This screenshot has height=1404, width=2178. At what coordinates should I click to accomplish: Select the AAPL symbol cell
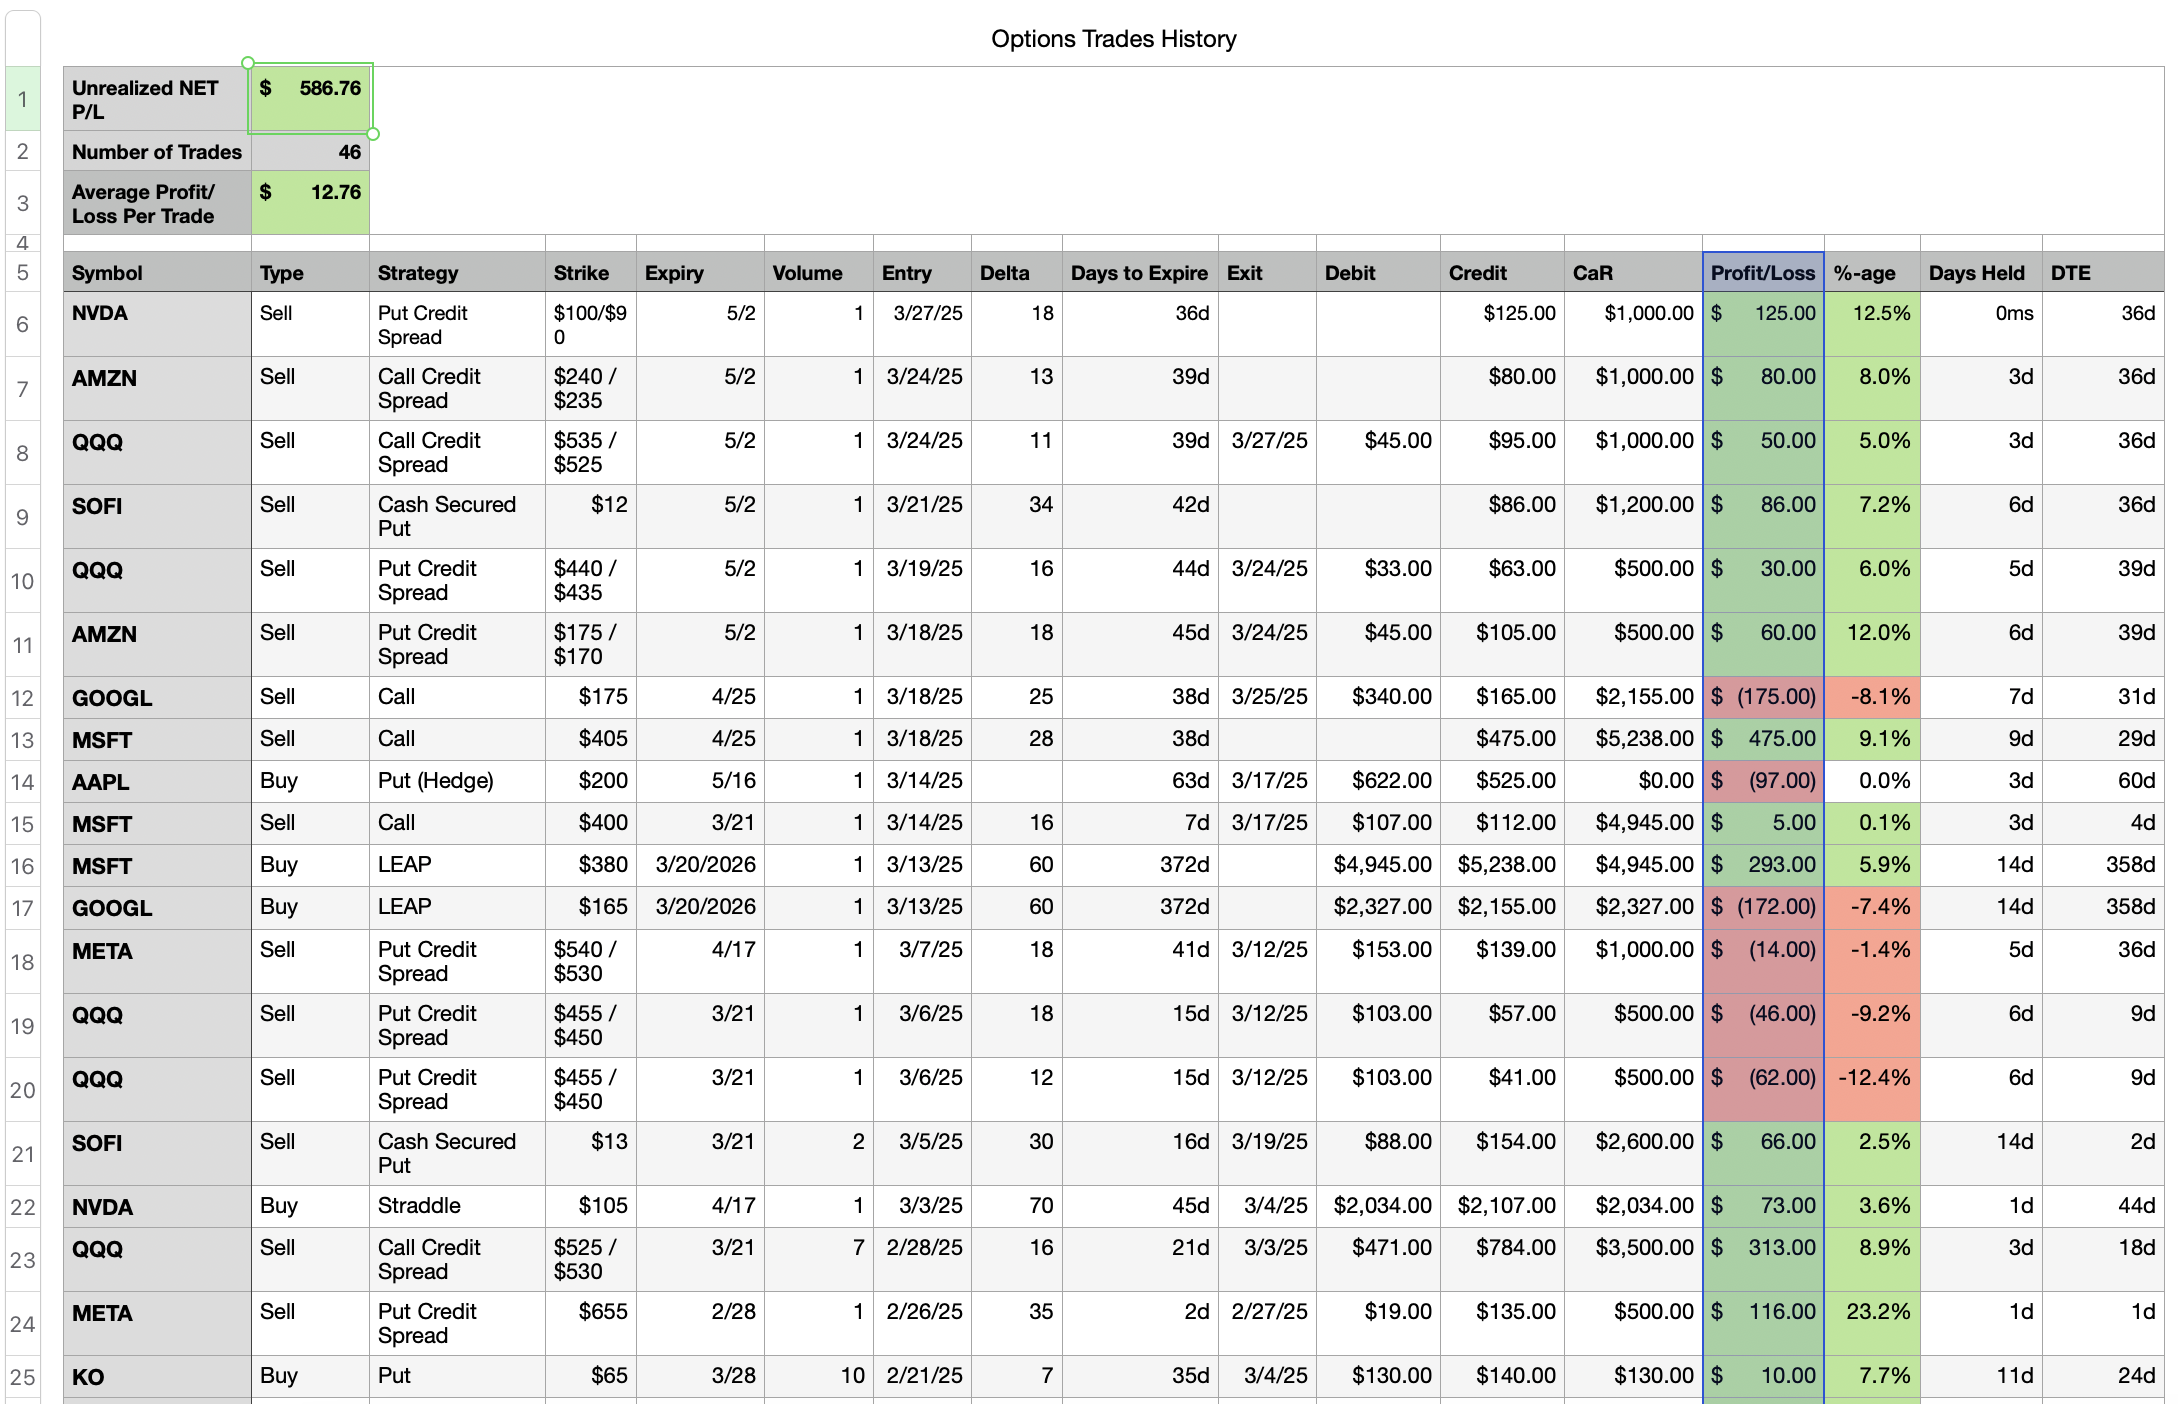point(157,782)
